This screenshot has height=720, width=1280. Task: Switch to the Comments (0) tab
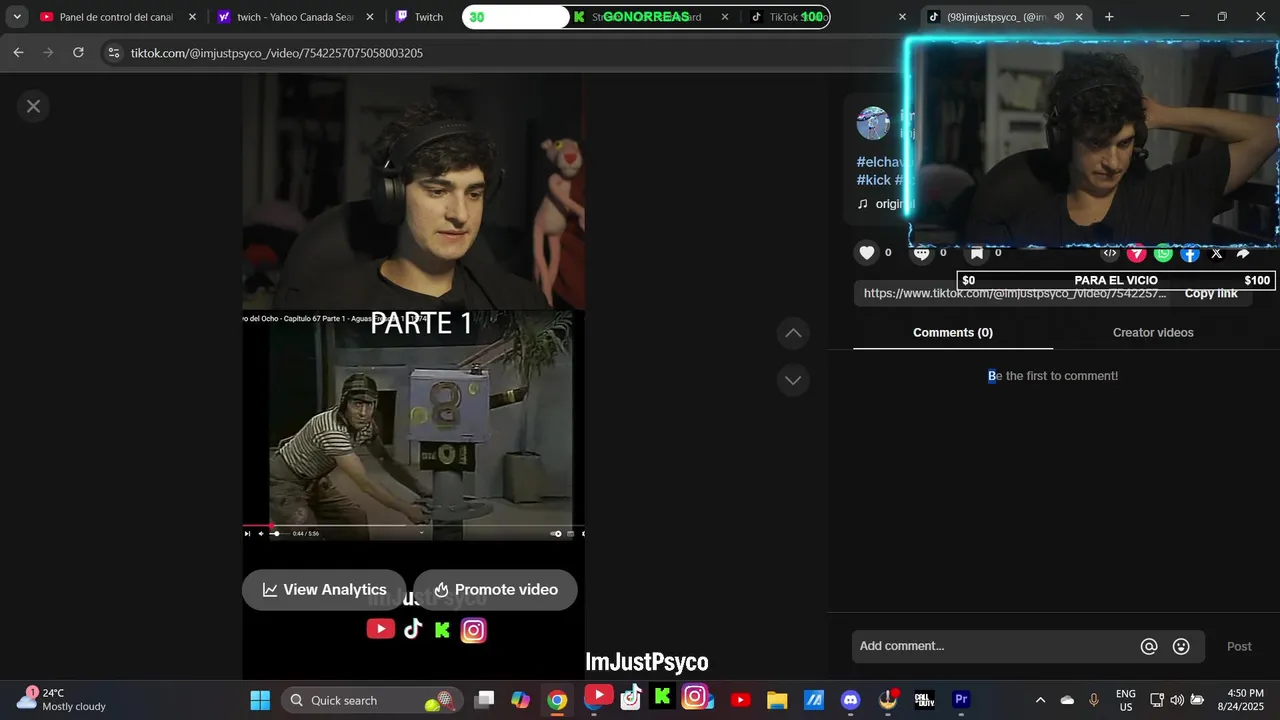coord(953,332)
